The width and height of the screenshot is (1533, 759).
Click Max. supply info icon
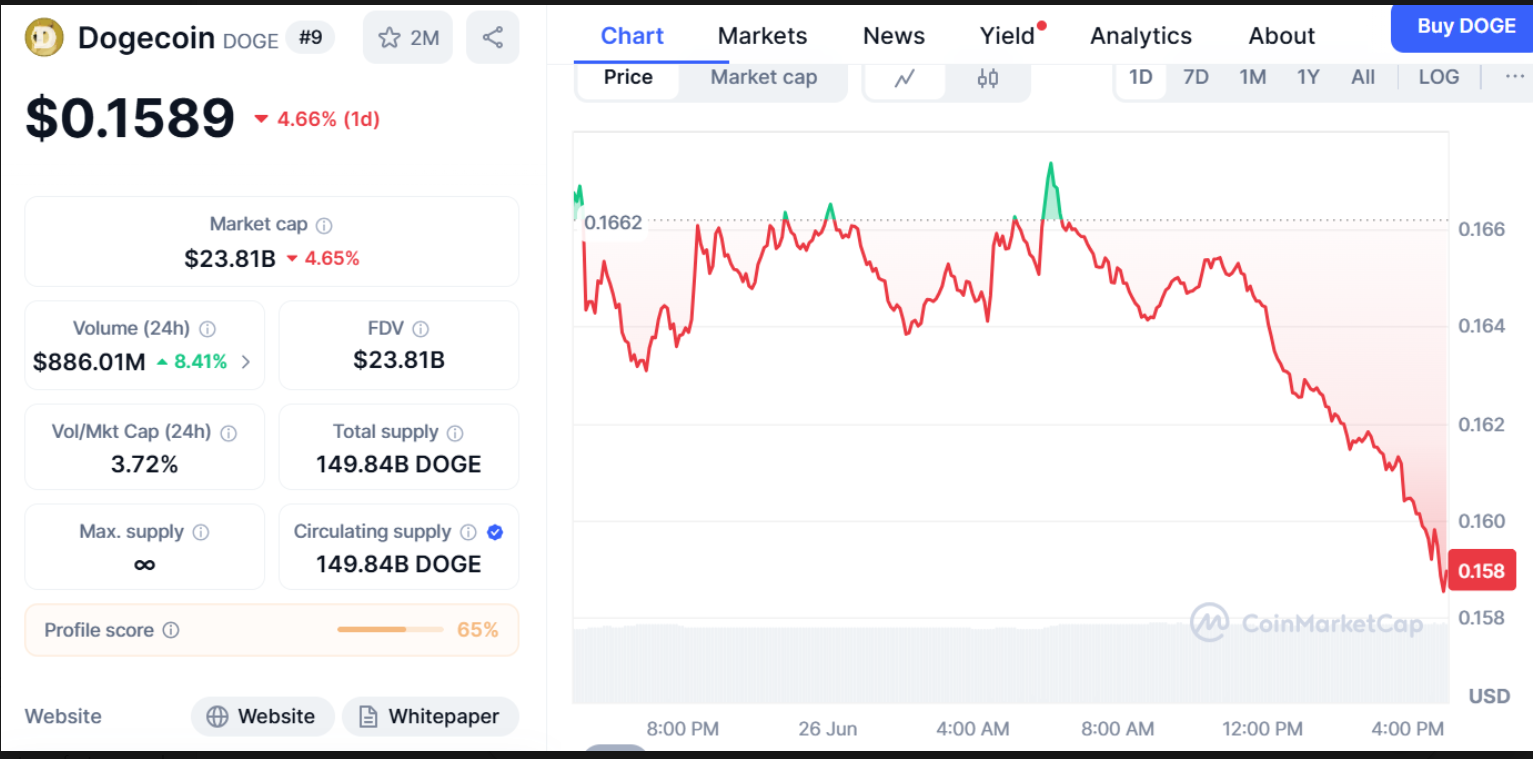tap(201, 532)
